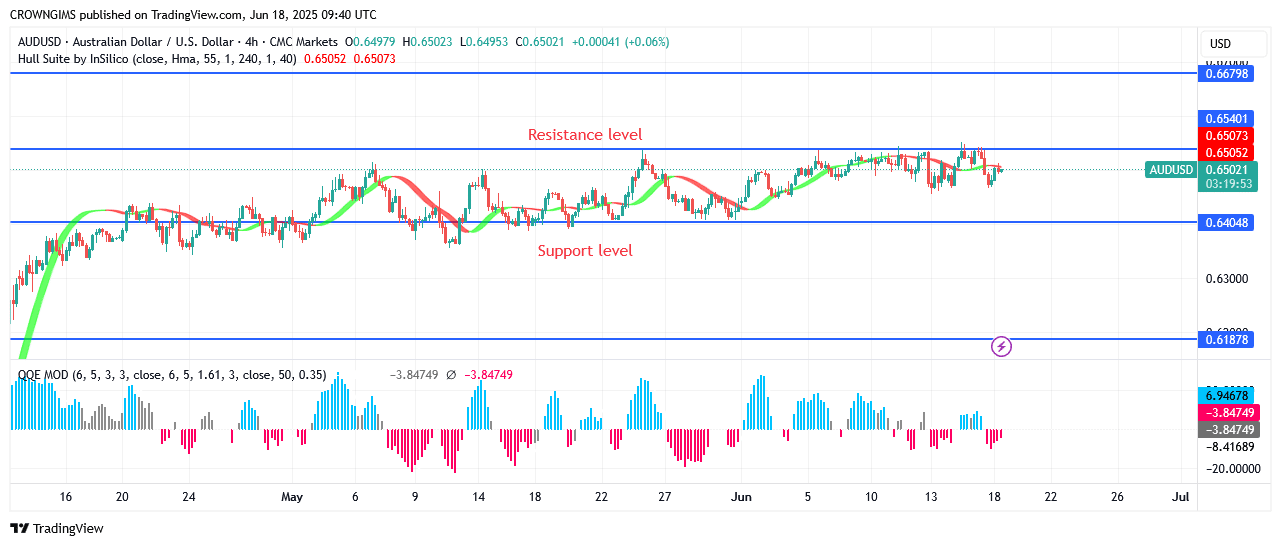Image resolution: width=1281 pixels, height=546 pixels.
Task: Click the purple lightning bolt event icon
Action: [x=1002, y=347]
